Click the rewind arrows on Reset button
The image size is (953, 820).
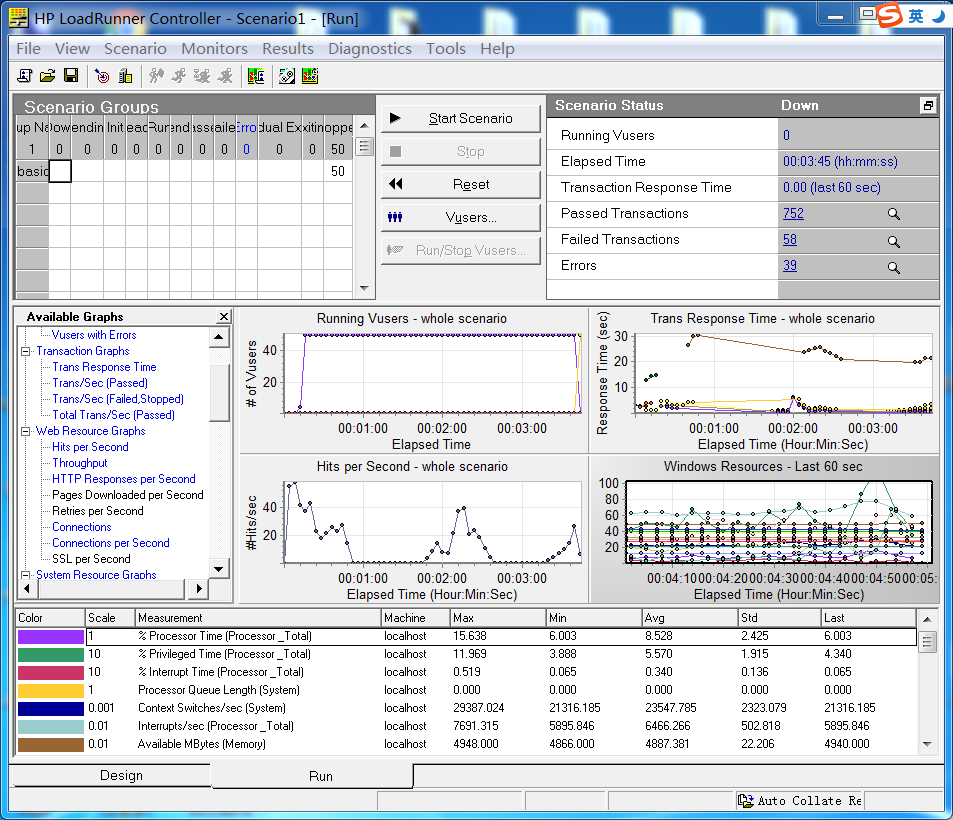tap(396, 184)
